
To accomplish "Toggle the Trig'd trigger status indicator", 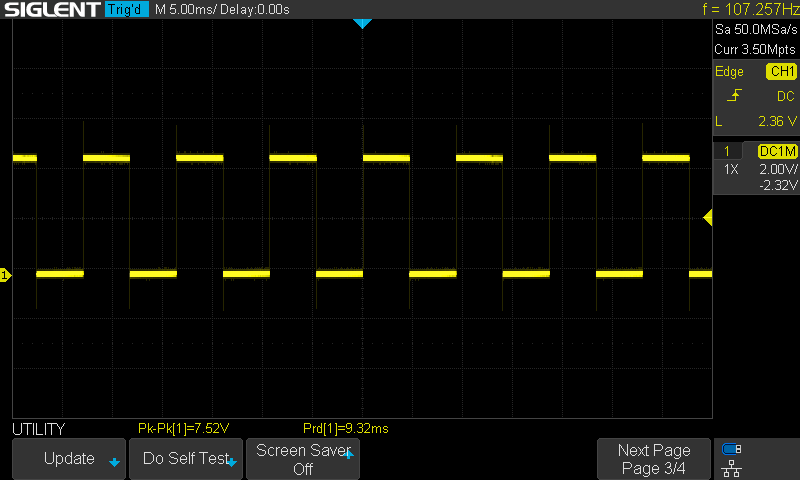I will point(127,9).
